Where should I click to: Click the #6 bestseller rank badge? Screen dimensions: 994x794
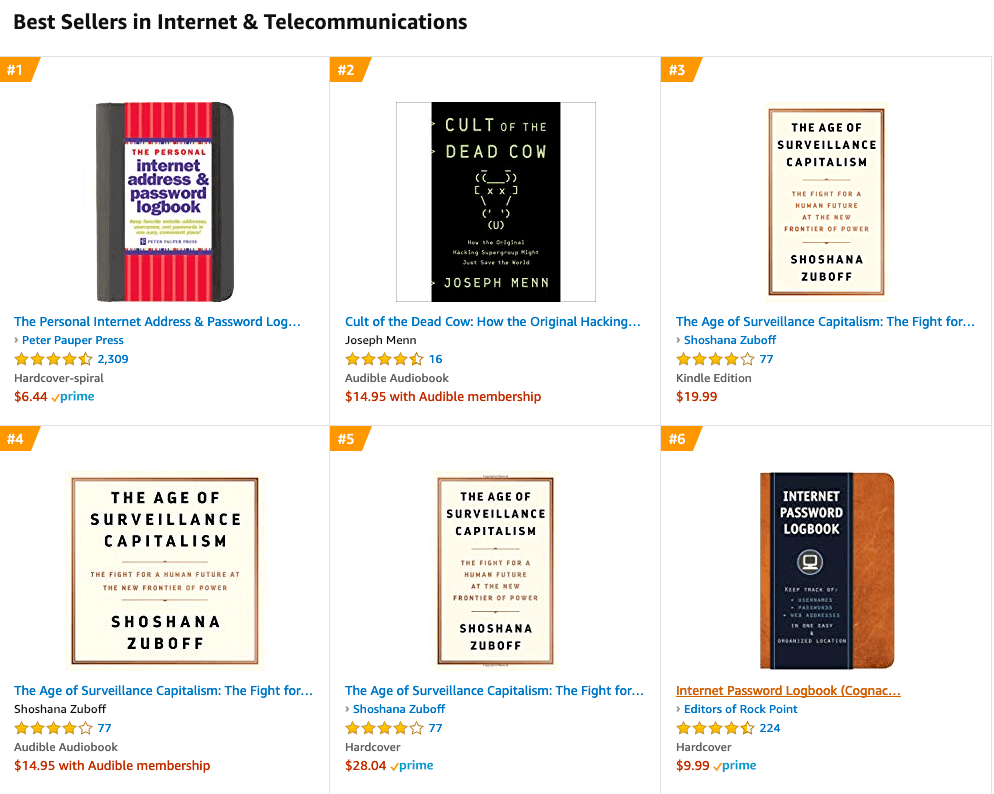[680, 439]
